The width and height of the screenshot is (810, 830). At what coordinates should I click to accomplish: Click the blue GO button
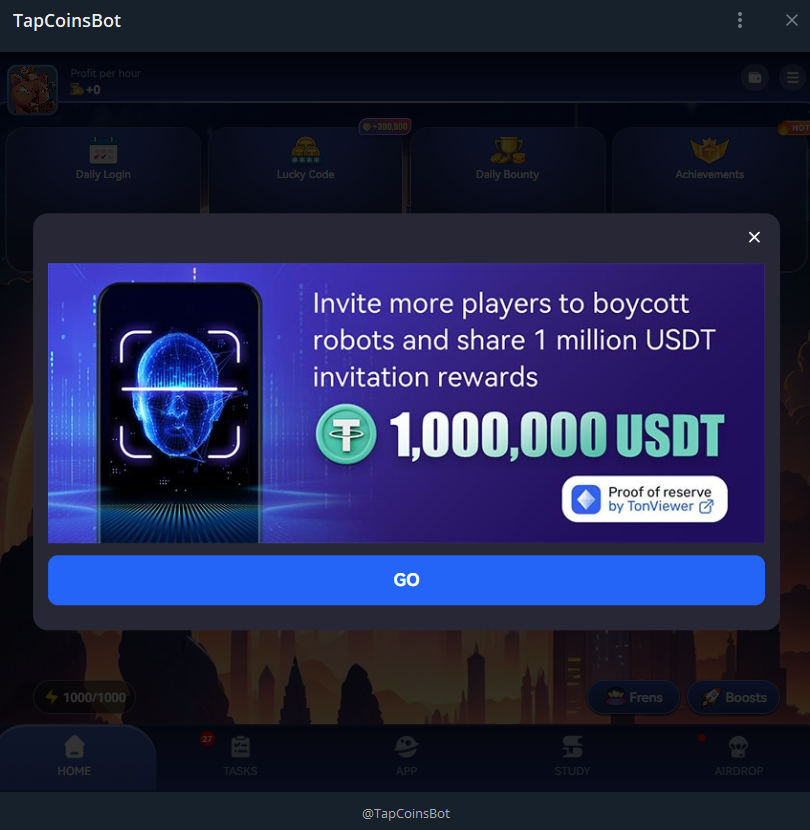(406, 580)
